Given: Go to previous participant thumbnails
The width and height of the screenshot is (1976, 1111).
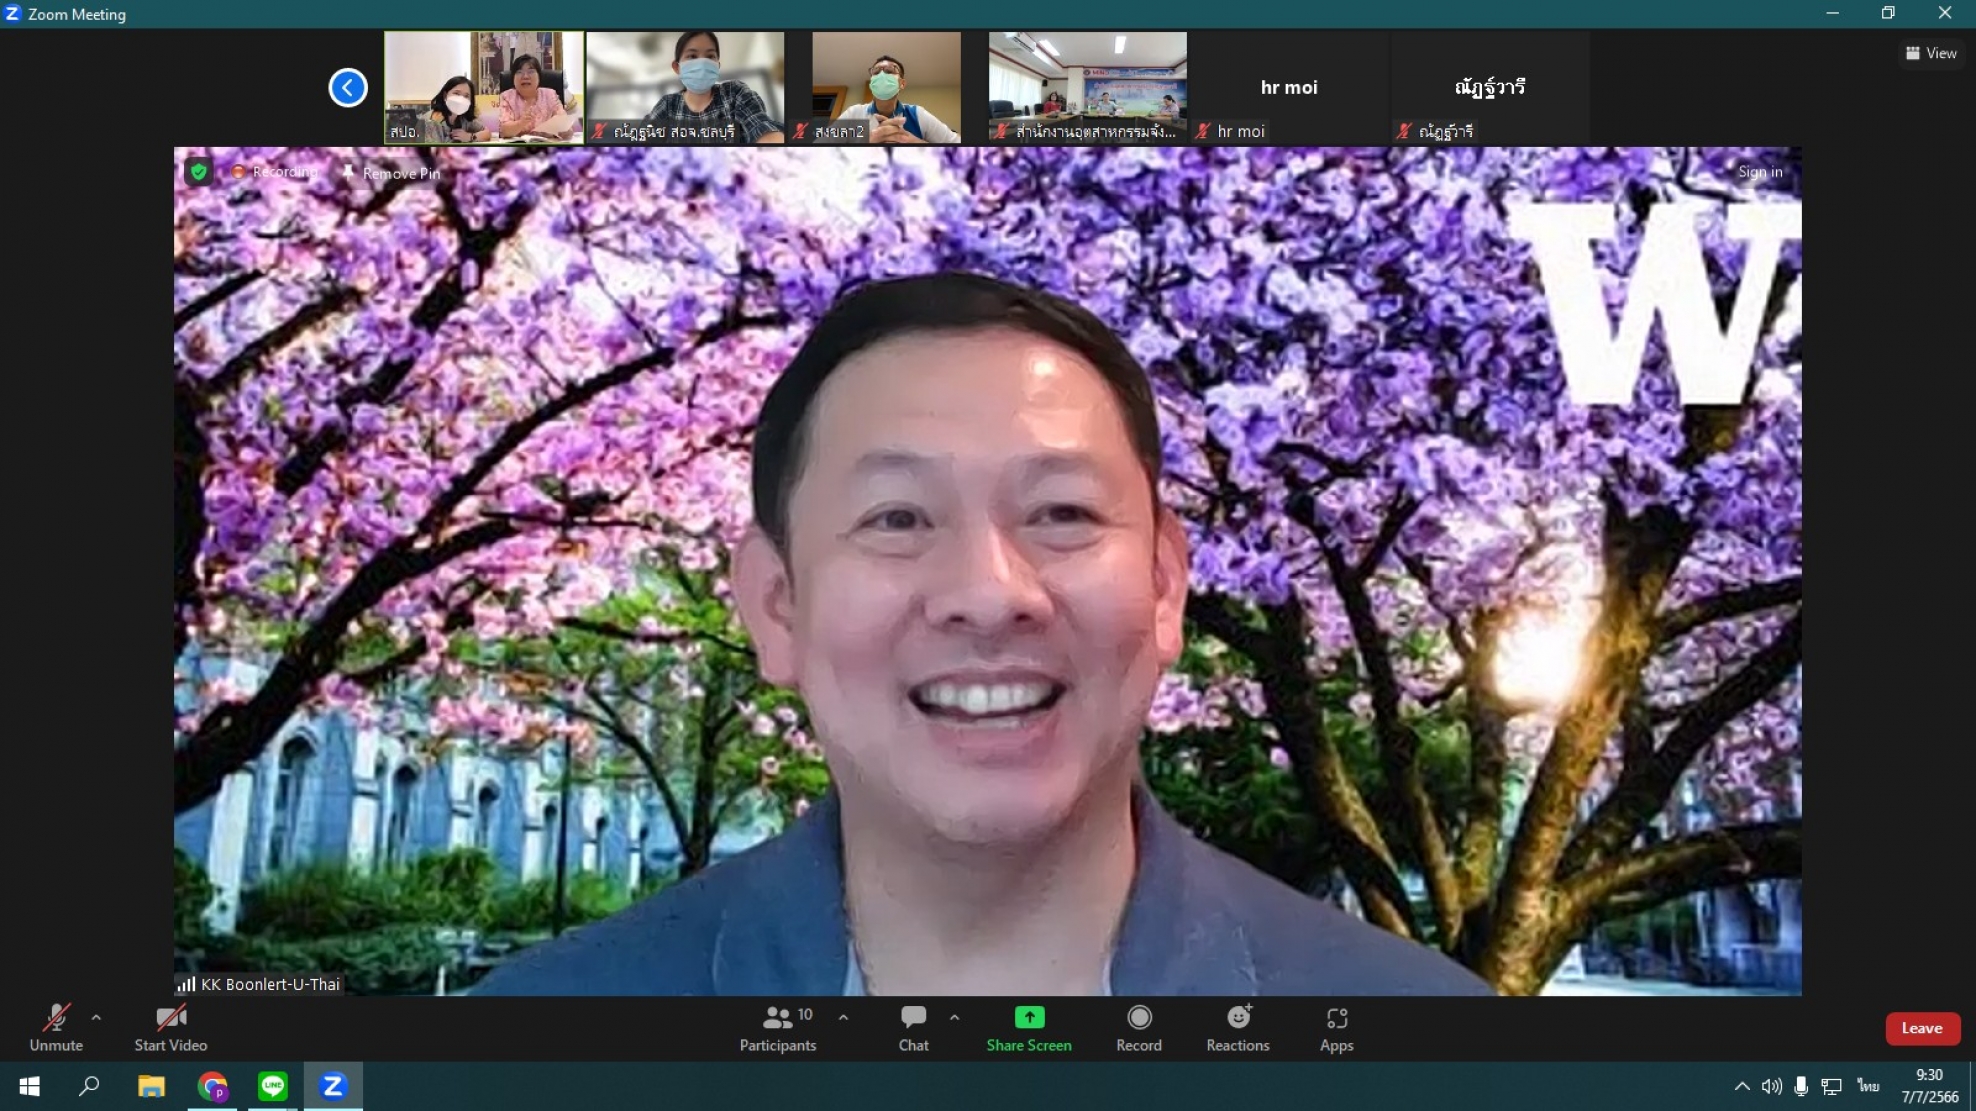Looking at the screenshot, I should pos(348,87).
